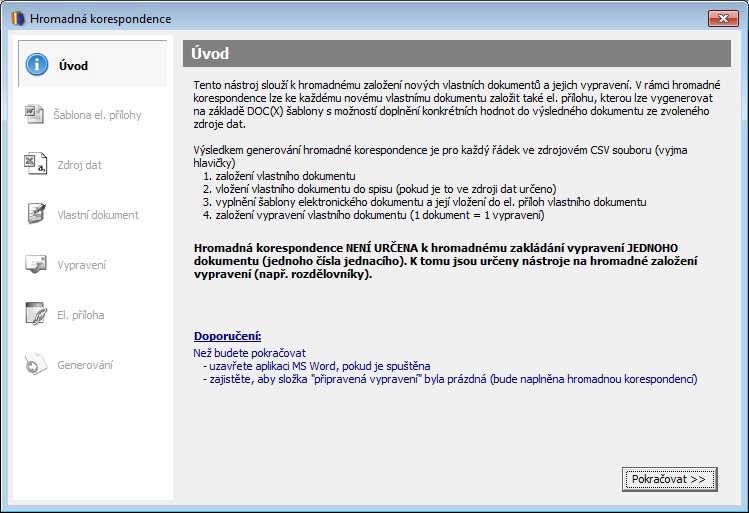Screen dimensions: 749x513
Task: Click the Pokračovat >> button
Action: 669,479
